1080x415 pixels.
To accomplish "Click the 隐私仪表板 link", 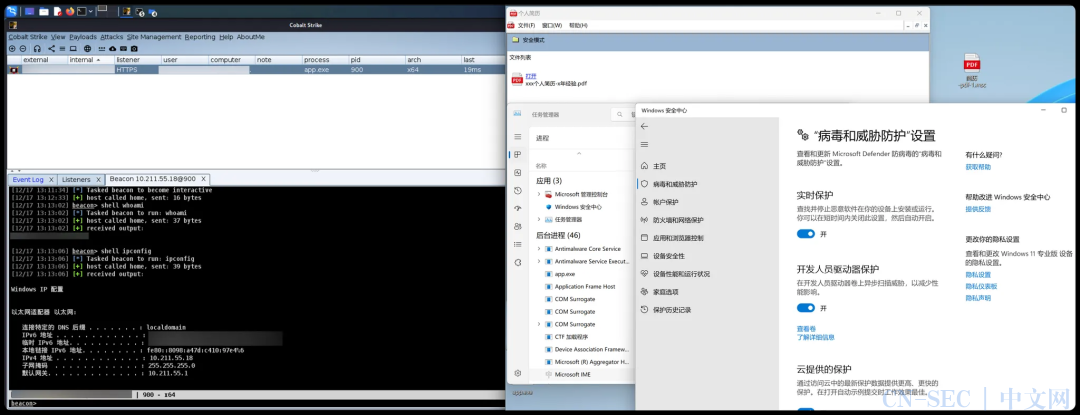I will [982, 286].
